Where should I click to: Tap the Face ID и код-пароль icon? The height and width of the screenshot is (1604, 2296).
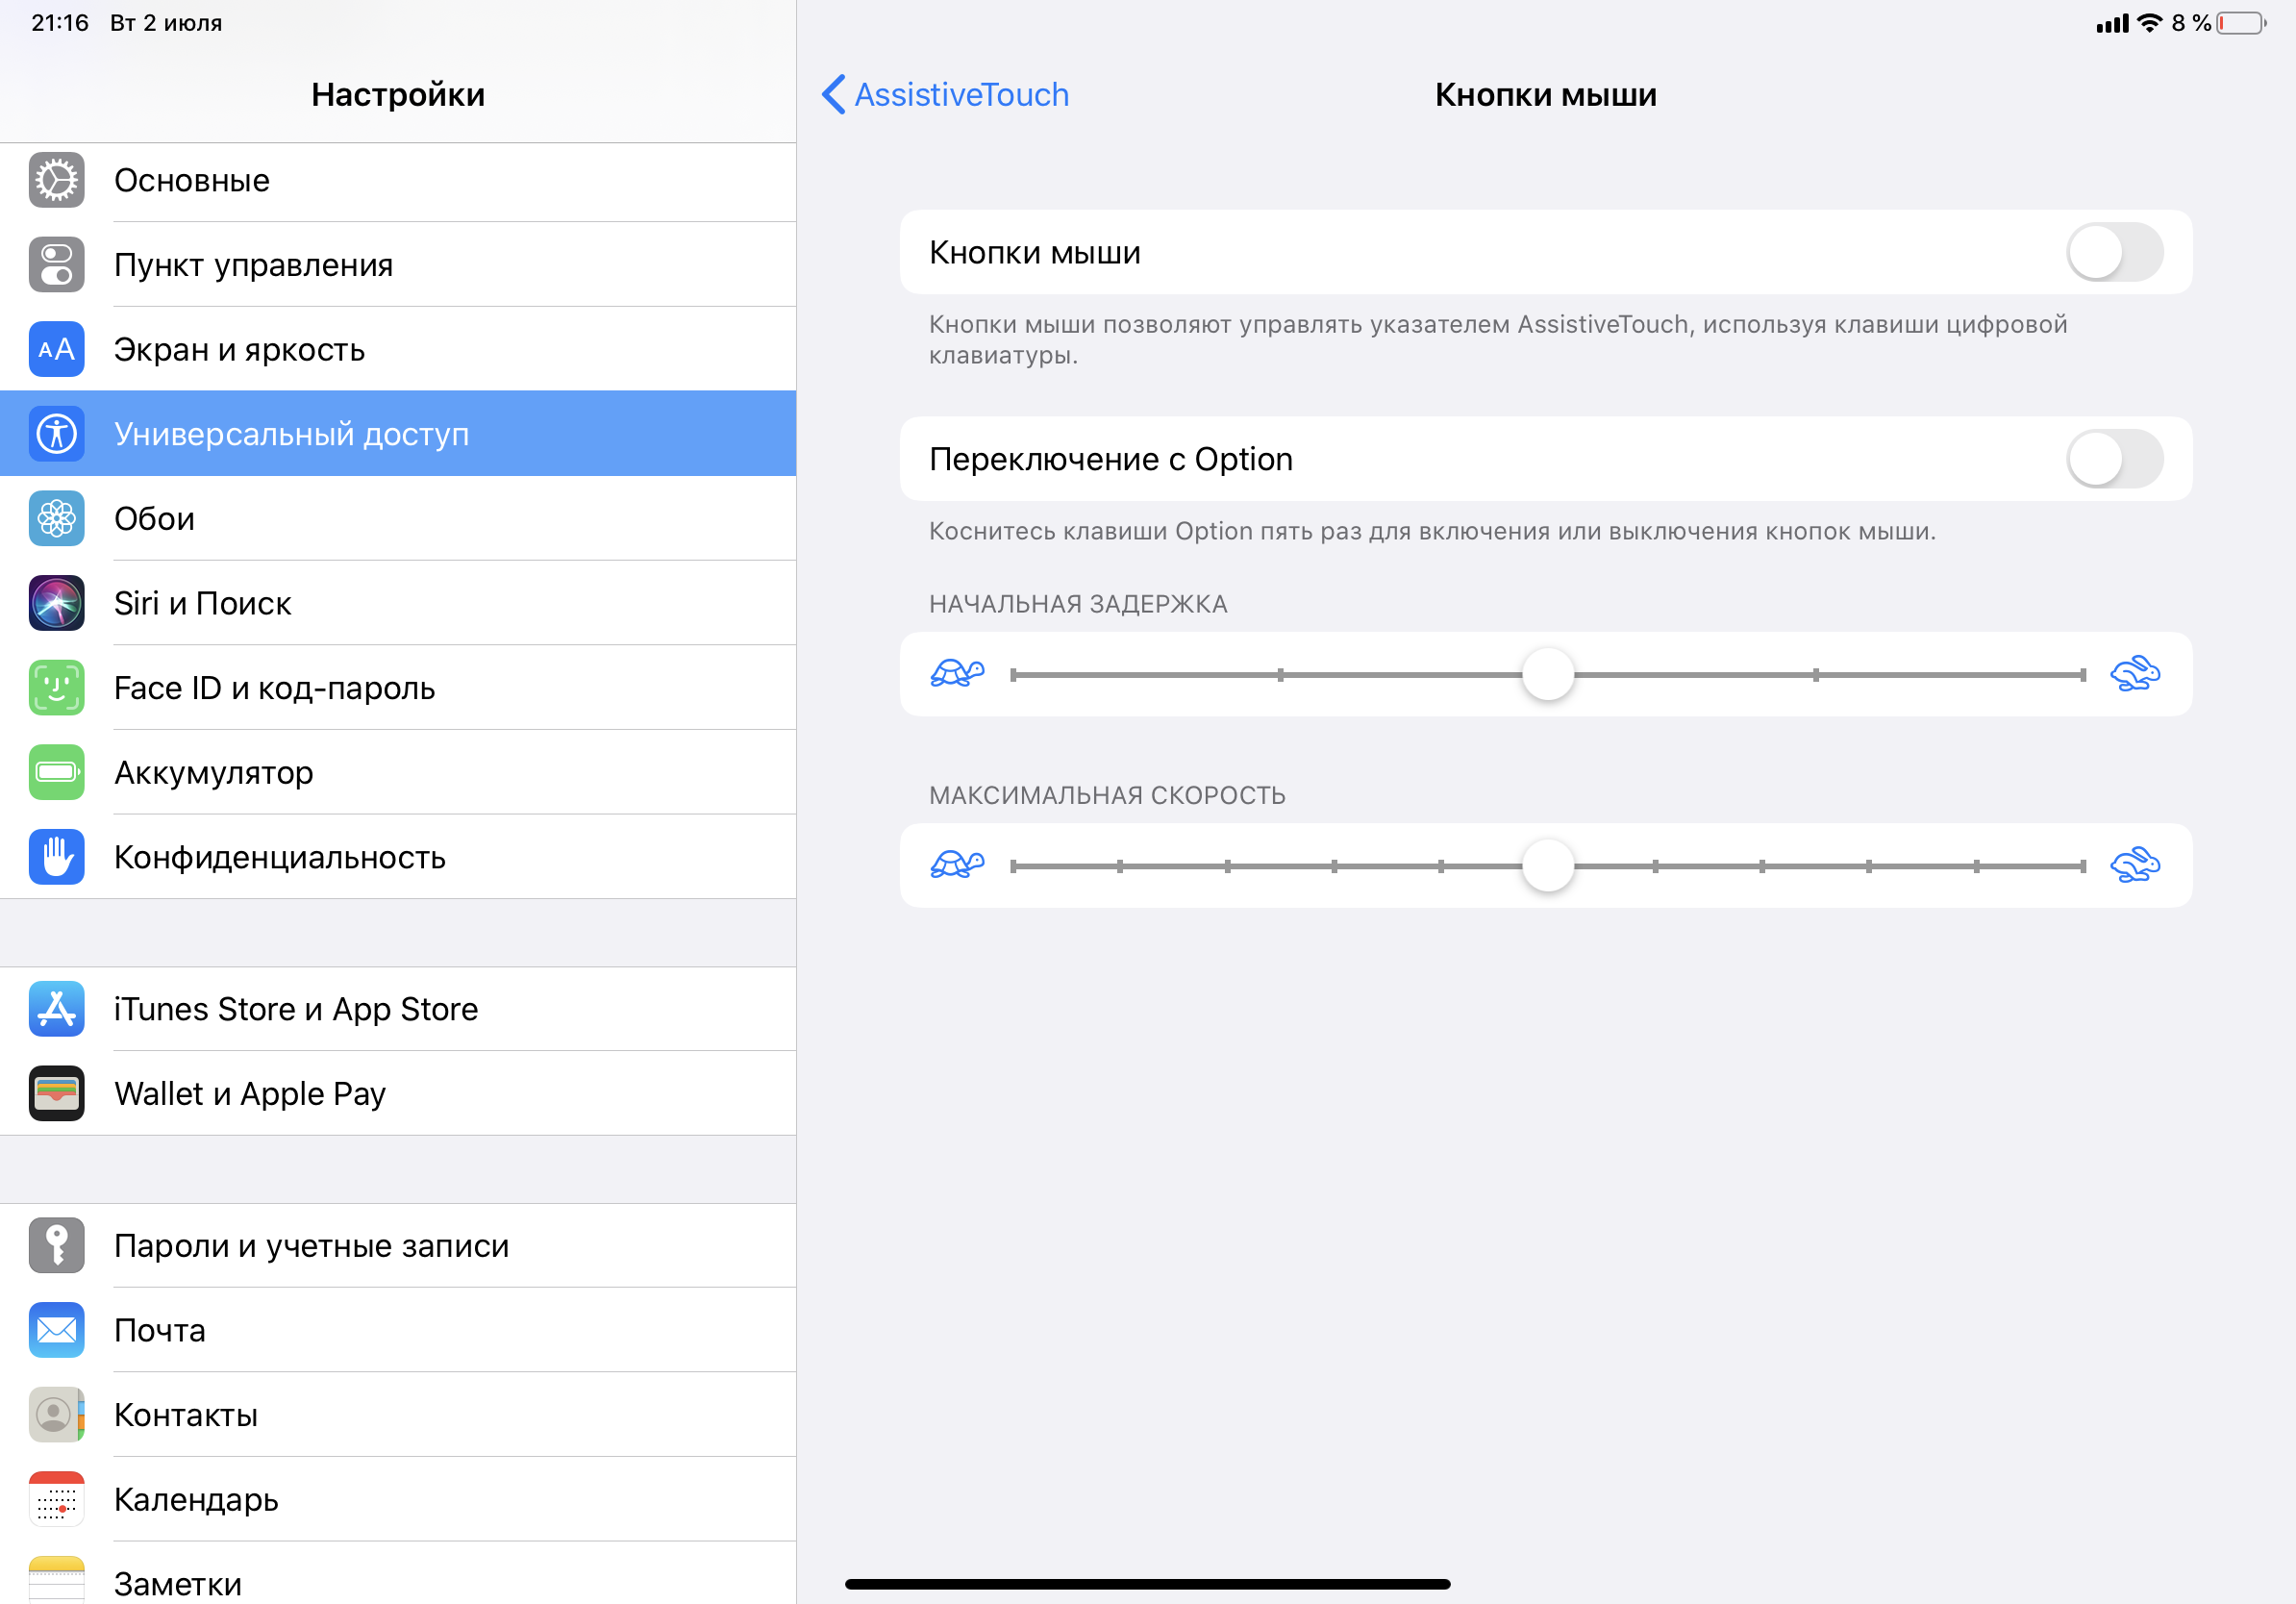pos(56,688)
